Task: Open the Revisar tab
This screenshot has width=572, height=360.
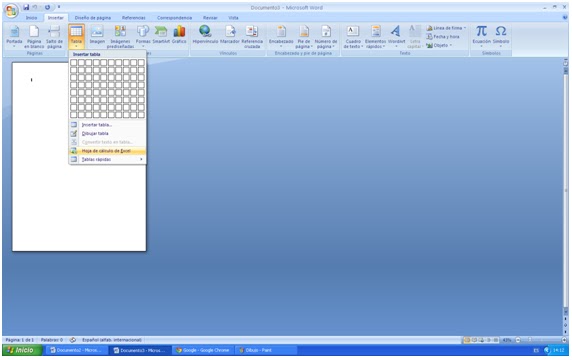Action: pos(210,18)
